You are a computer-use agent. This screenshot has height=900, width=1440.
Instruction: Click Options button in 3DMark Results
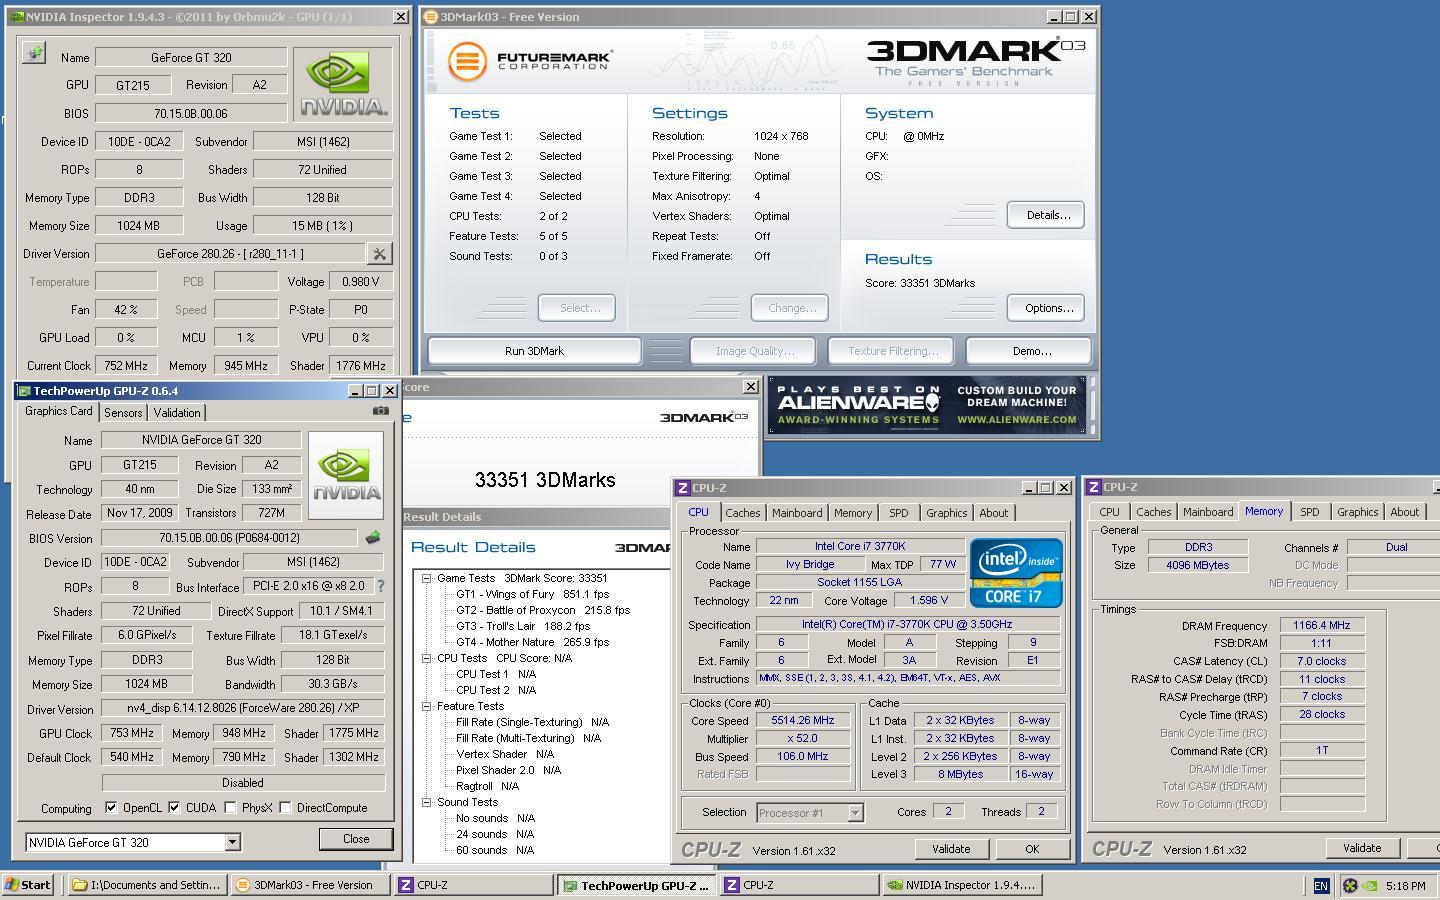point(1047,308)
